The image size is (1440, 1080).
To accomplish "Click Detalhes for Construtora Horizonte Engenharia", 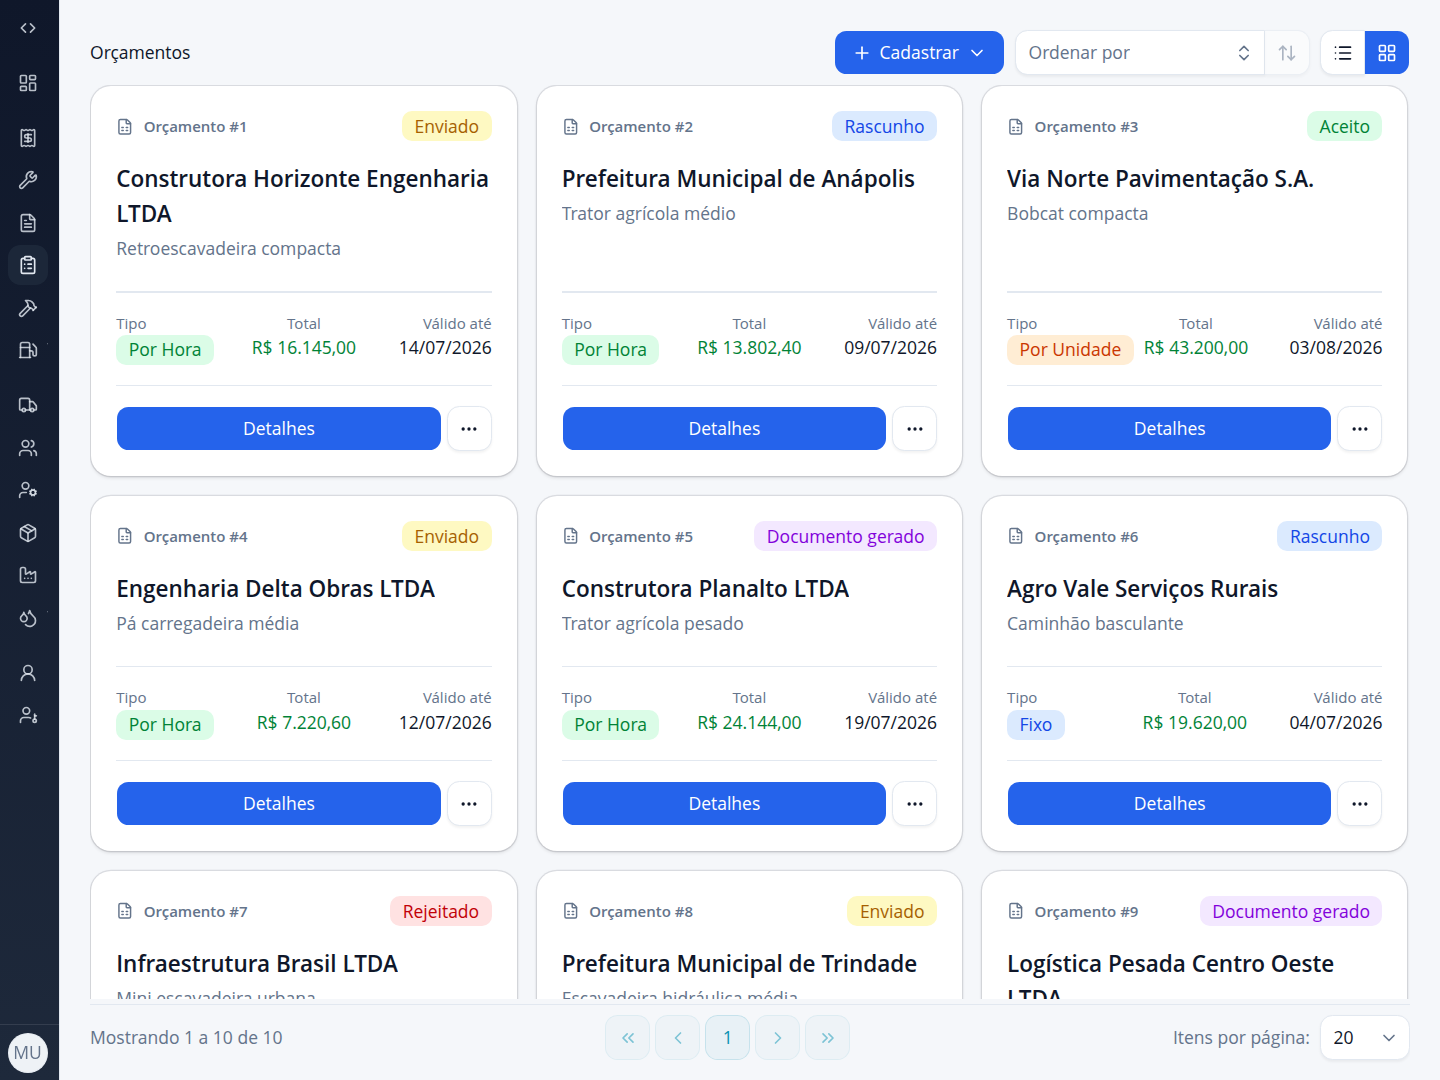I will coord(279,429).
